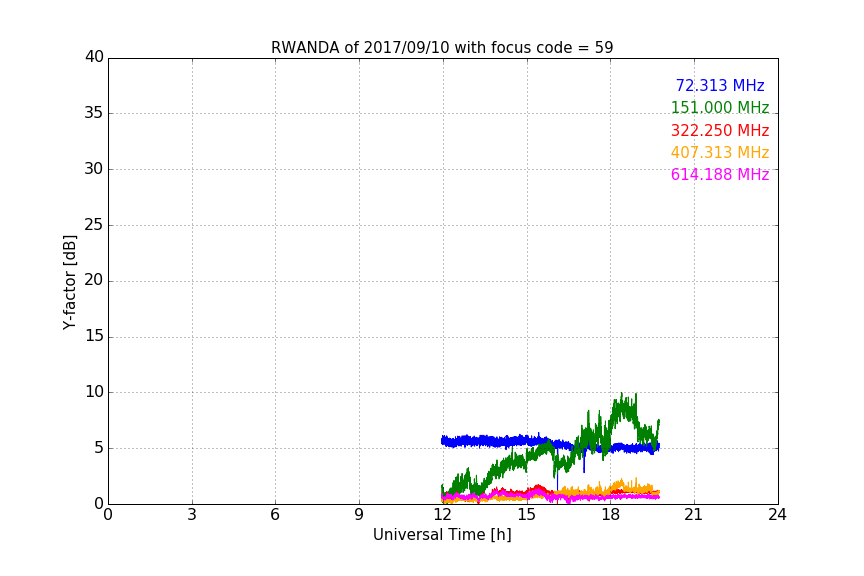Select the 72.313 MHz legend label
The height and width of the screenshot is (576, 864).
tap(720, 86)
